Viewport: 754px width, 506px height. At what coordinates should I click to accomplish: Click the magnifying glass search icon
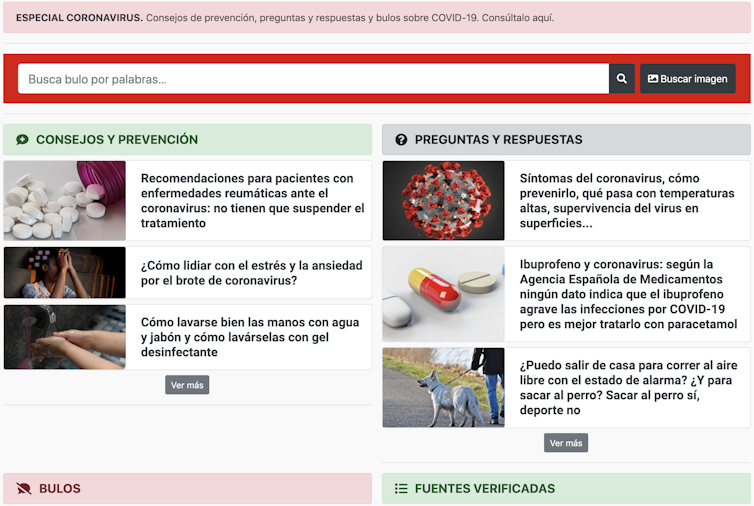point(621,79)
